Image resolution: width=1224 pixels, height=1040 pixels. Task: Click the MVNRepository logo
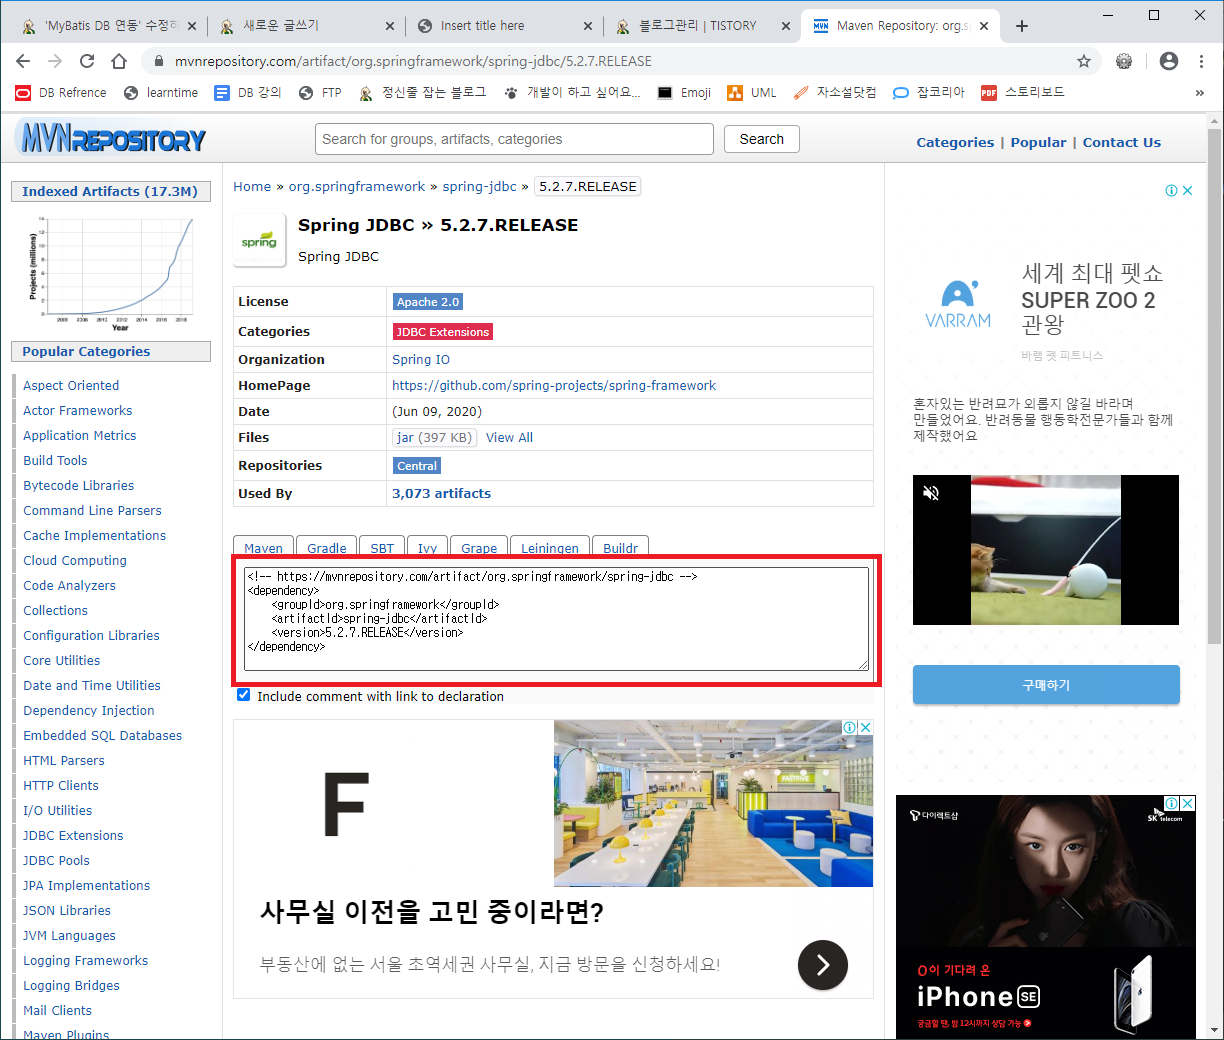(111, 139)
